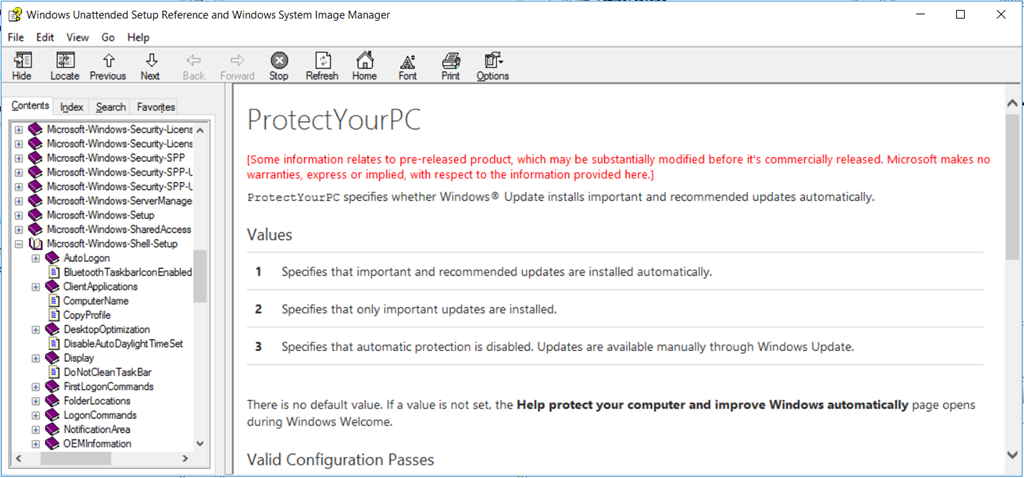
Task: Change text size with Font icon
Action: (x=408, y=66)
